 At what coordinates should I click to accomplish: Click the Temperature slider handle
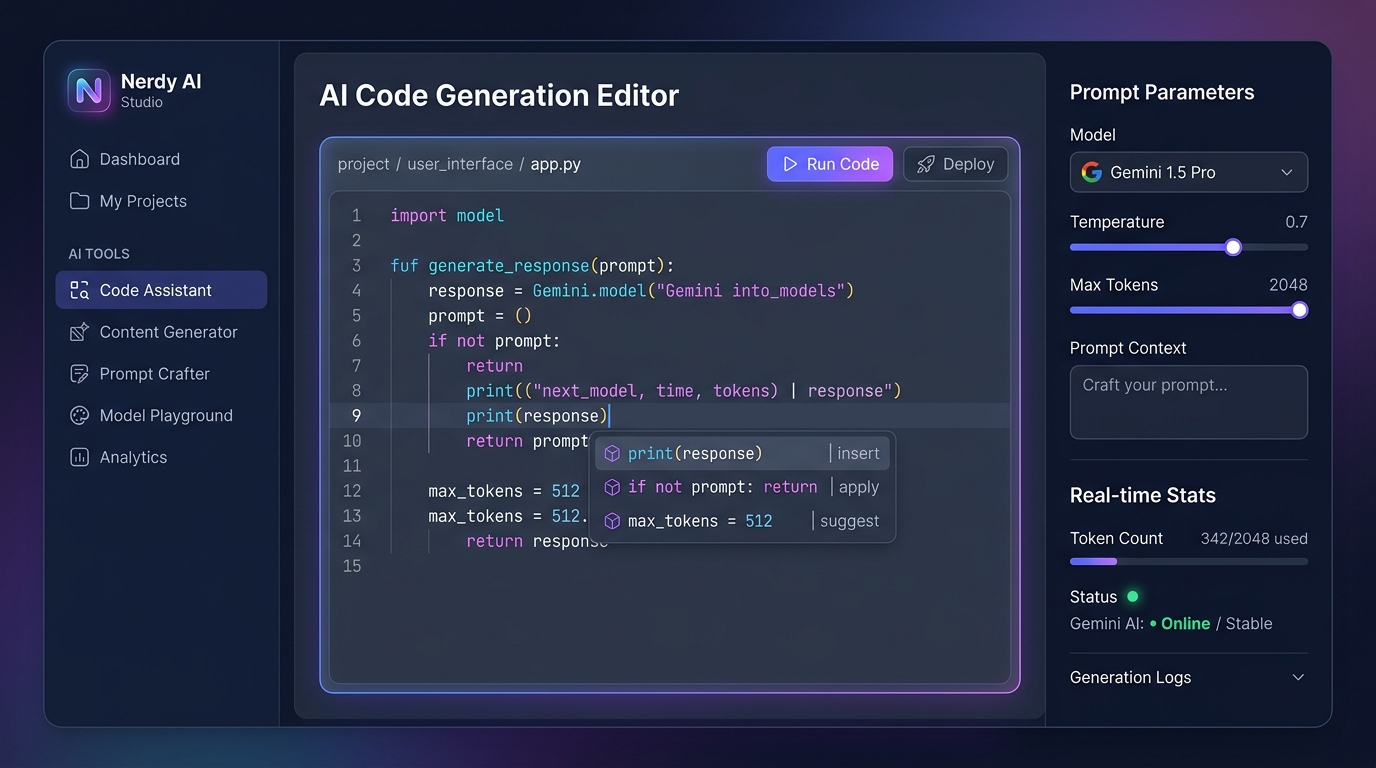click(1233, 247)
